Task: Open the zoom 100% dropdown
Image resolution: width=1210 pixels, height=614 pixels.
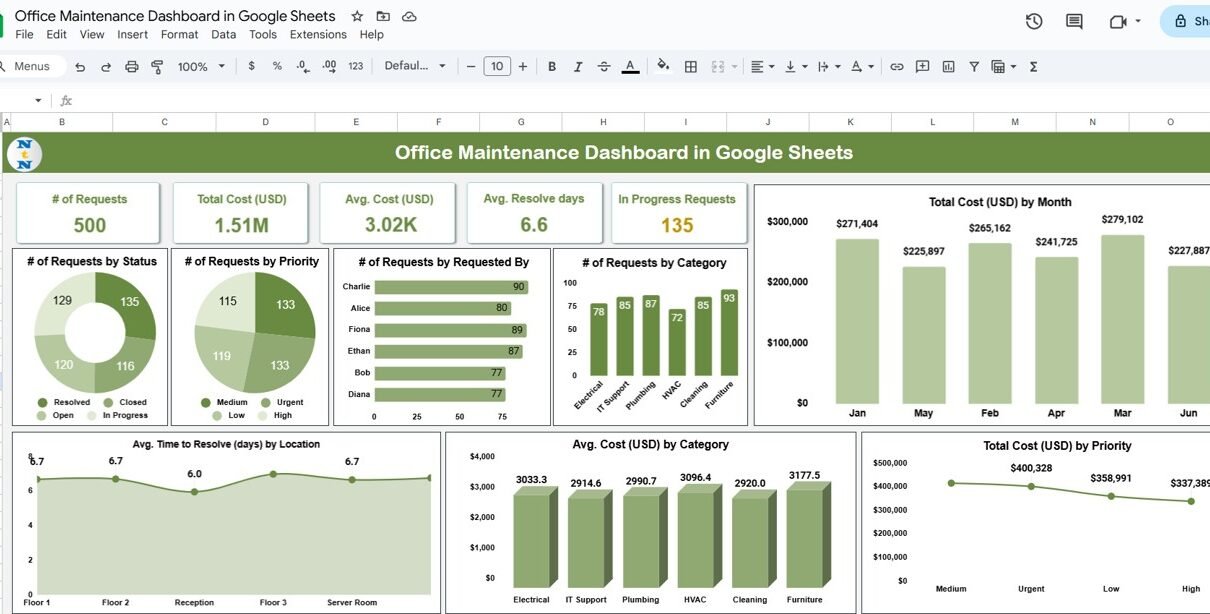Action: pyautogui.click(x=201, y=66)
